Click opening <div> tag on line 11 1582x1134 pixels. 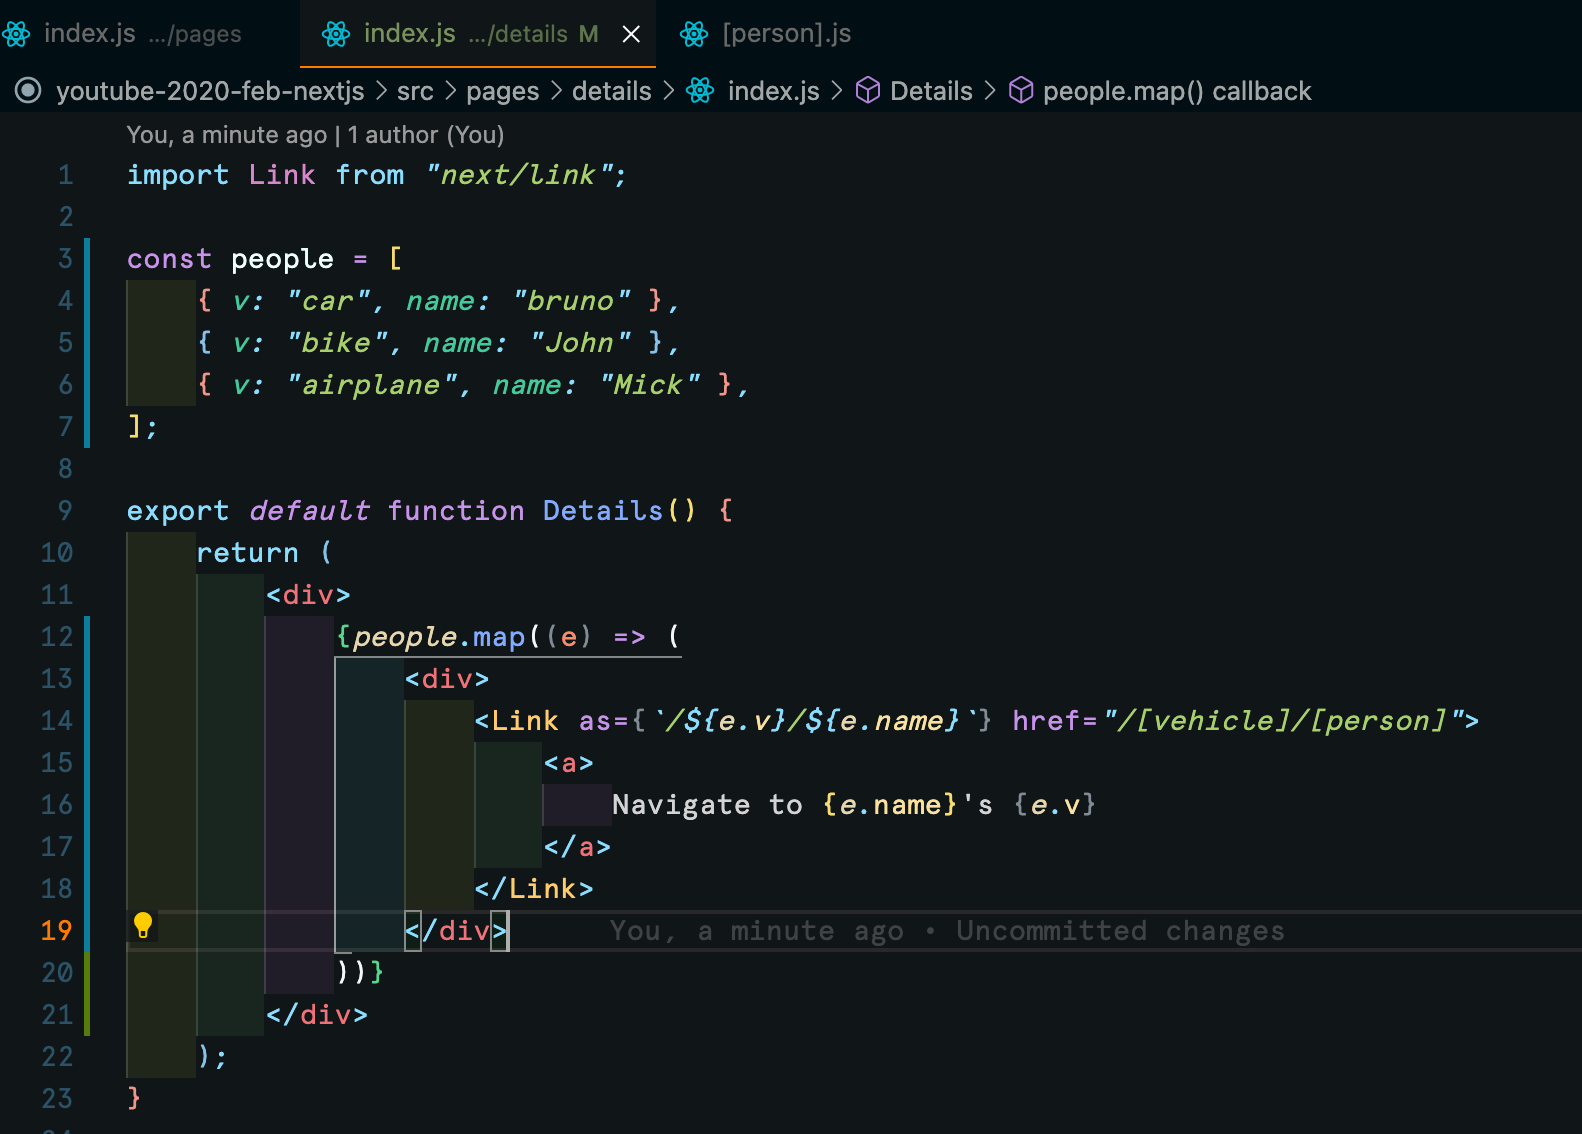click(308, 595)
